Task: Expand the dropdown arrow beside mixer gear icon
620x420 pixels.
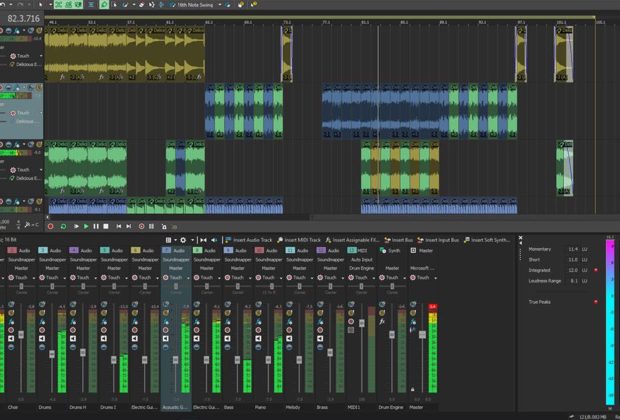Action: point(192,240)
